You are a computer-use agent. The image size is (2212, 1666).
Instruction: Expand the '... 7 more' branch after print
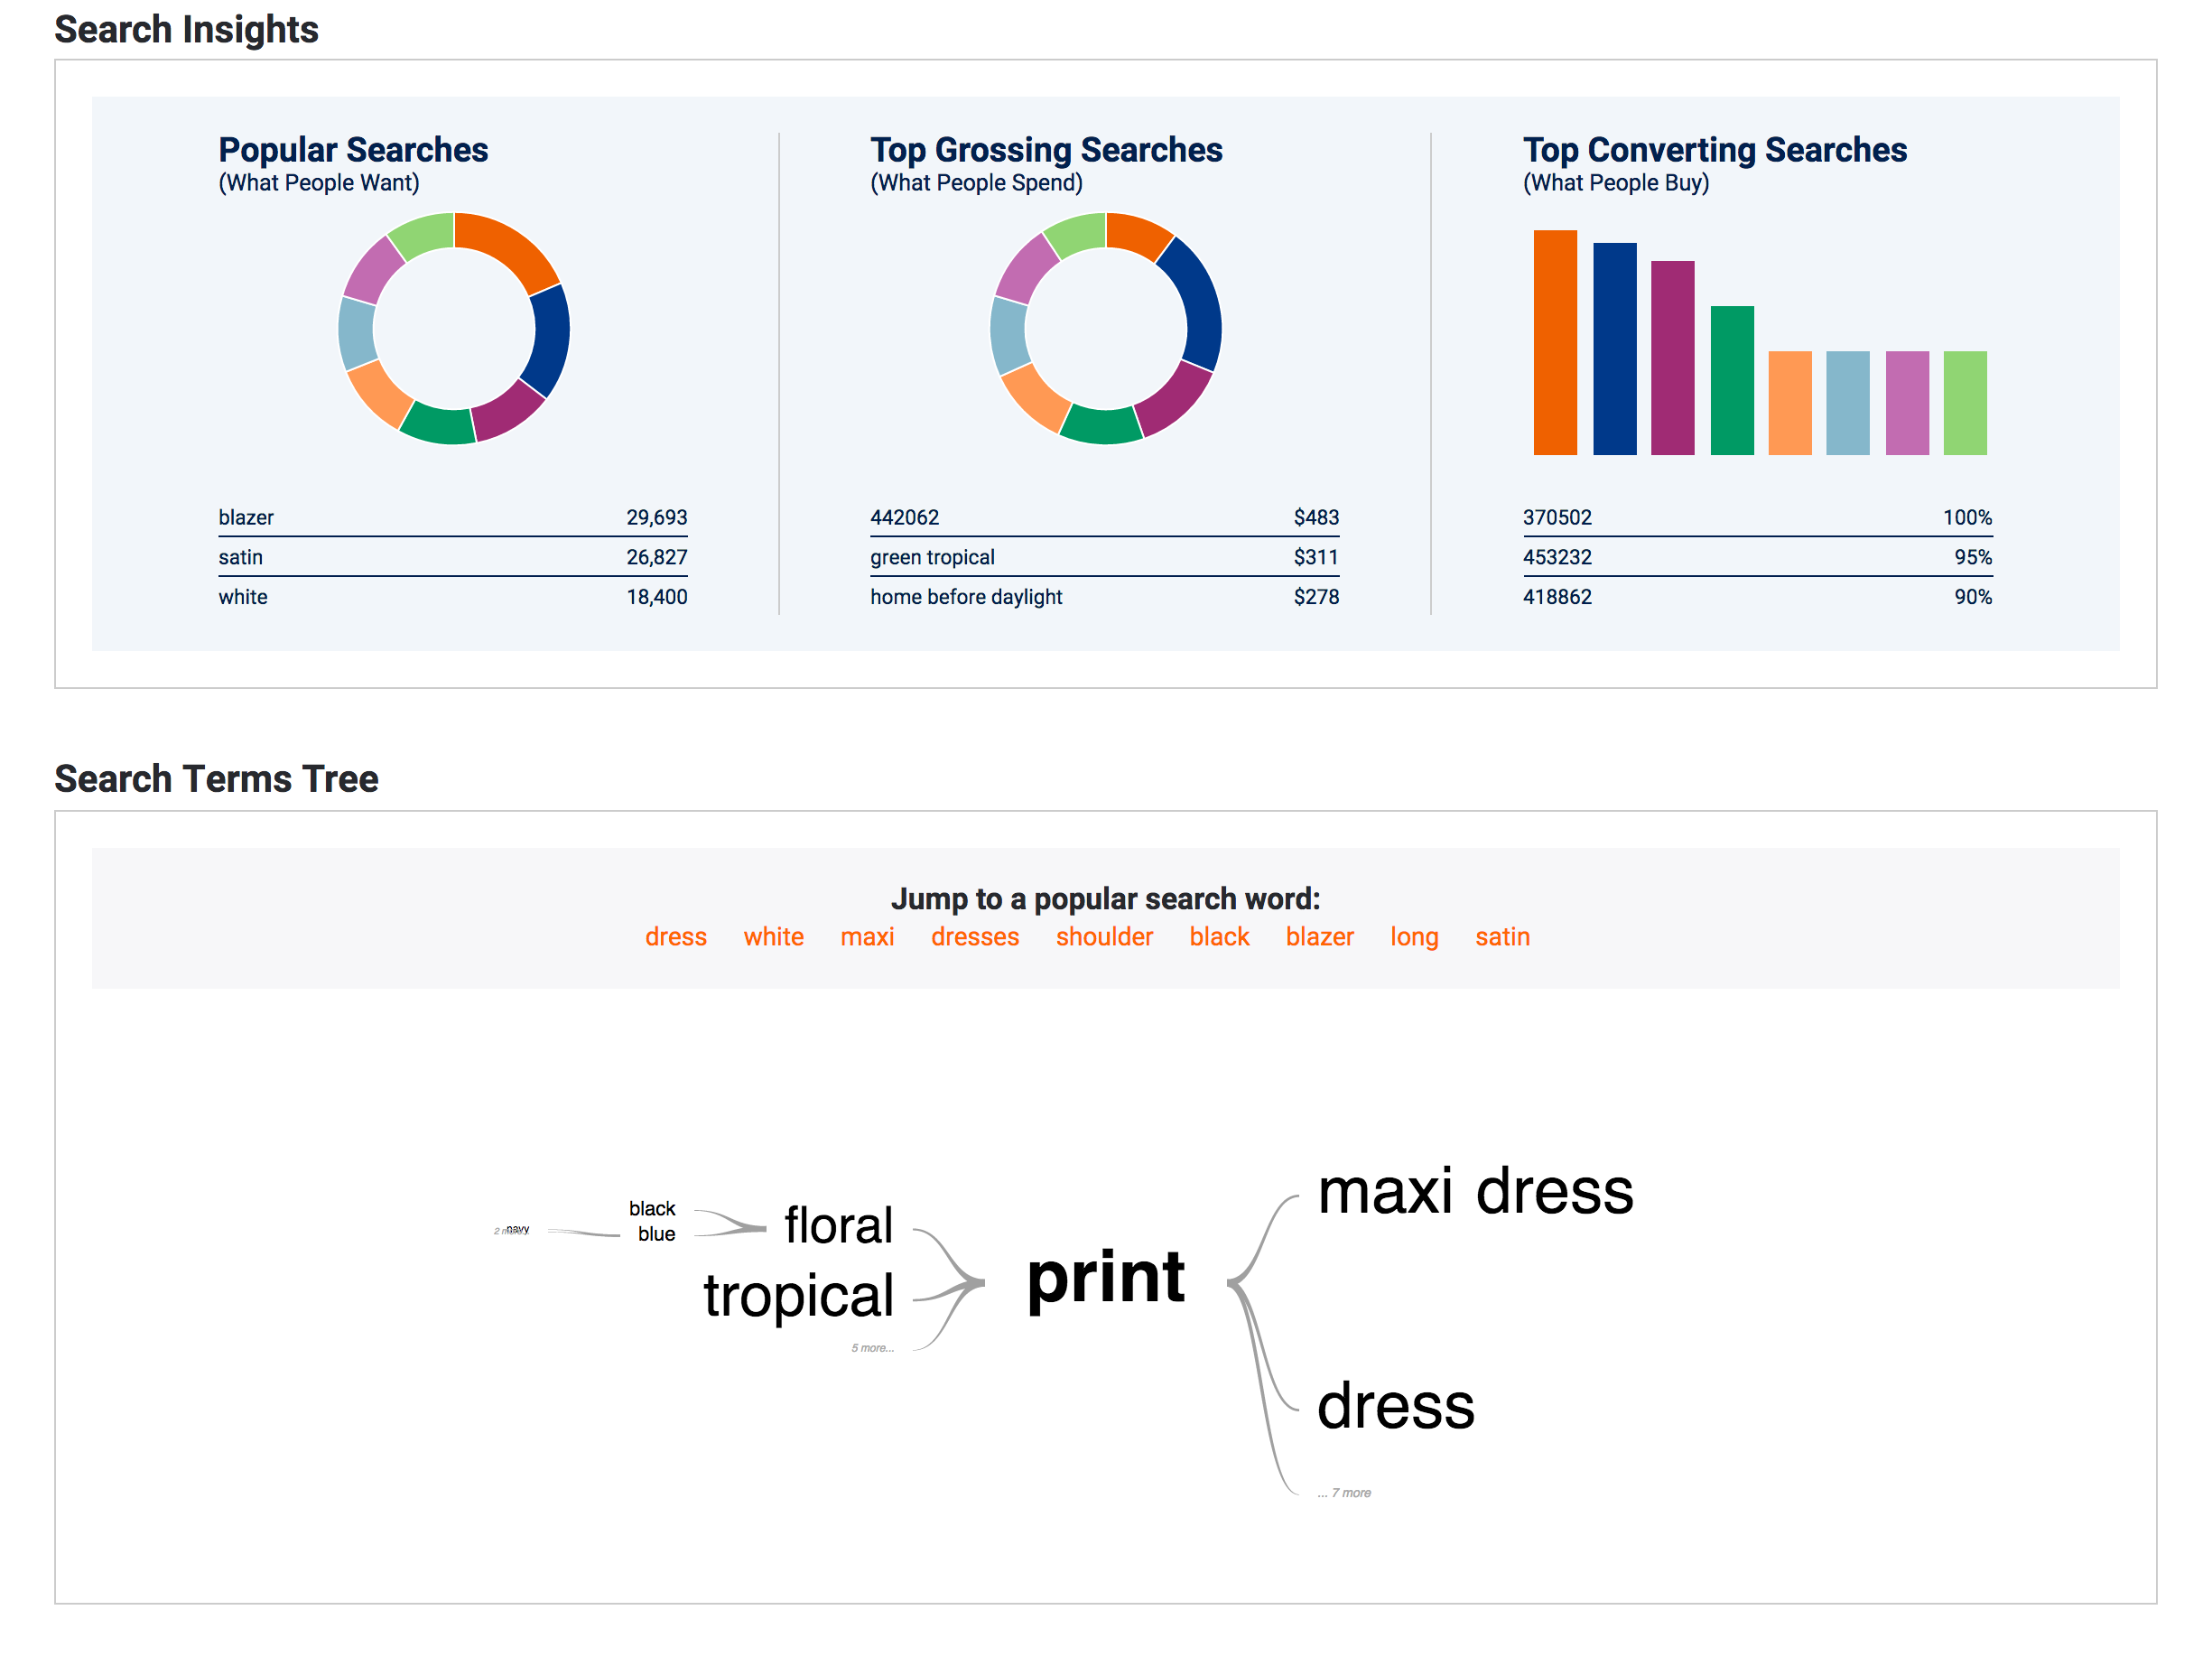tap(1345, 1492)
